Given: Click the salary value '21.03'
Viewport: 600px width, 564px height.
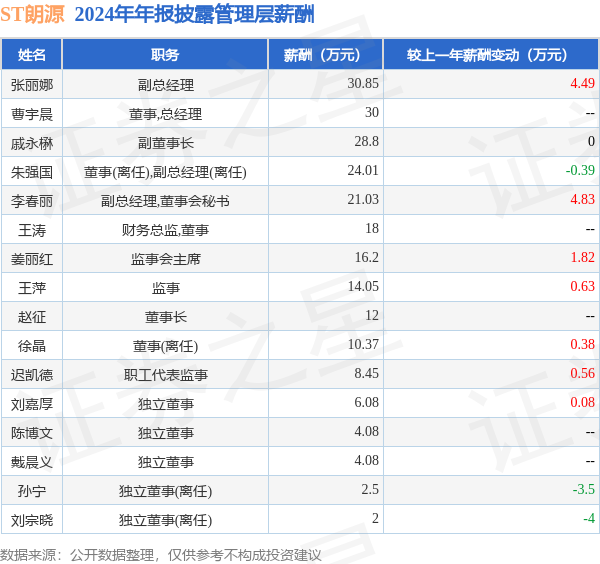Looking at the screenshot, I should point(363,199).
